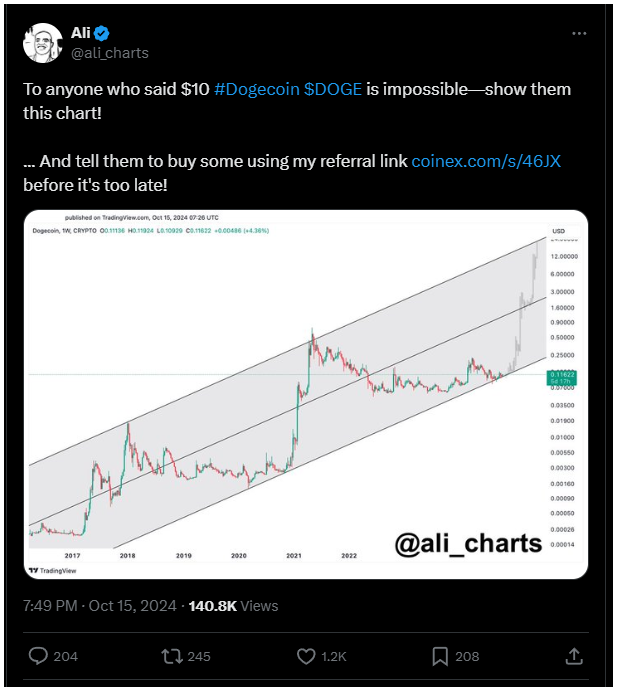Open Ali's profile avatar picture
This screenshot has height=691, width=617.
[42, 43]
